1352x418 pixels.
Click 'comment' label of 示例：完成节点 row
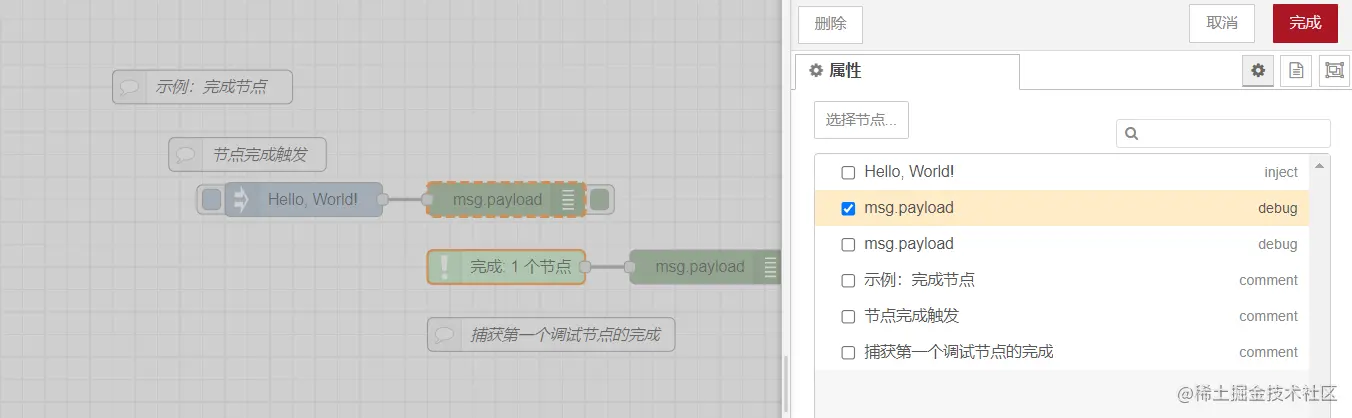pos(1268,280)
